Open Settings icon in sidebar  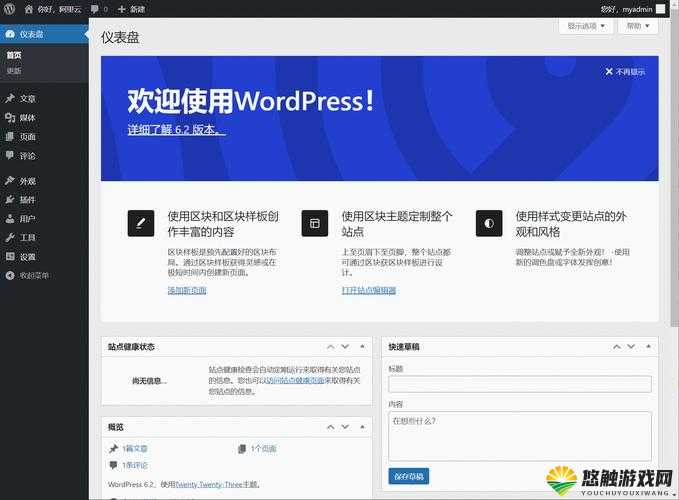click(10, 256)
